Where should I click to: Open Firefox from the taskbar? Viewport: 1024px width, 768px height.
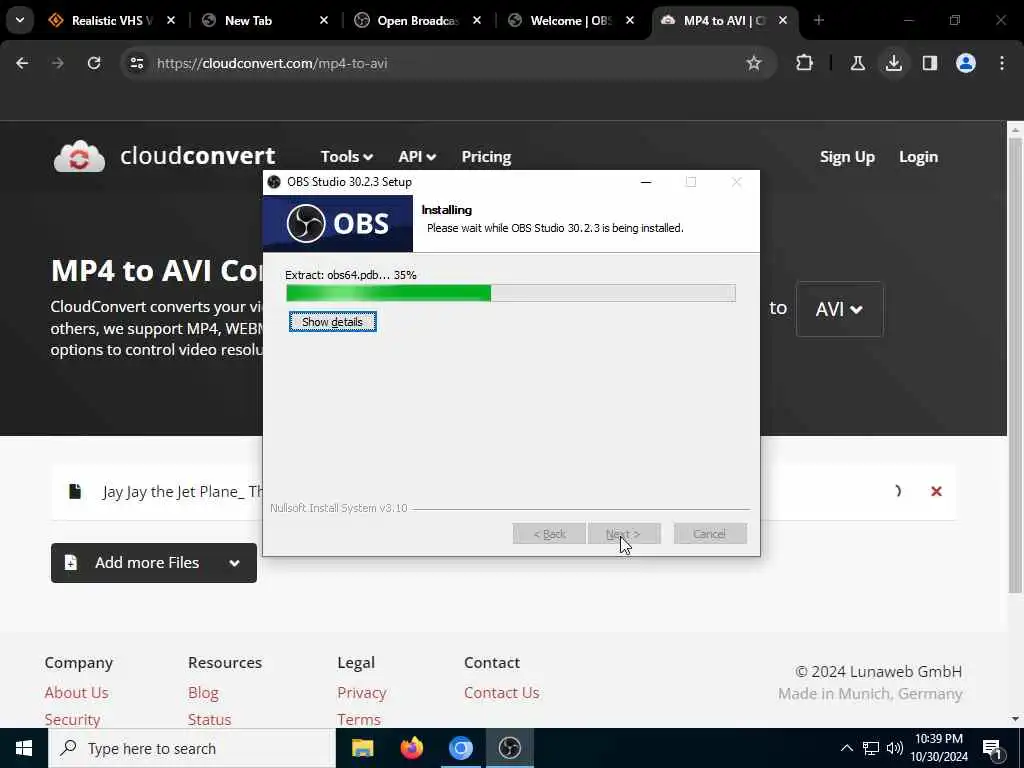411,748
